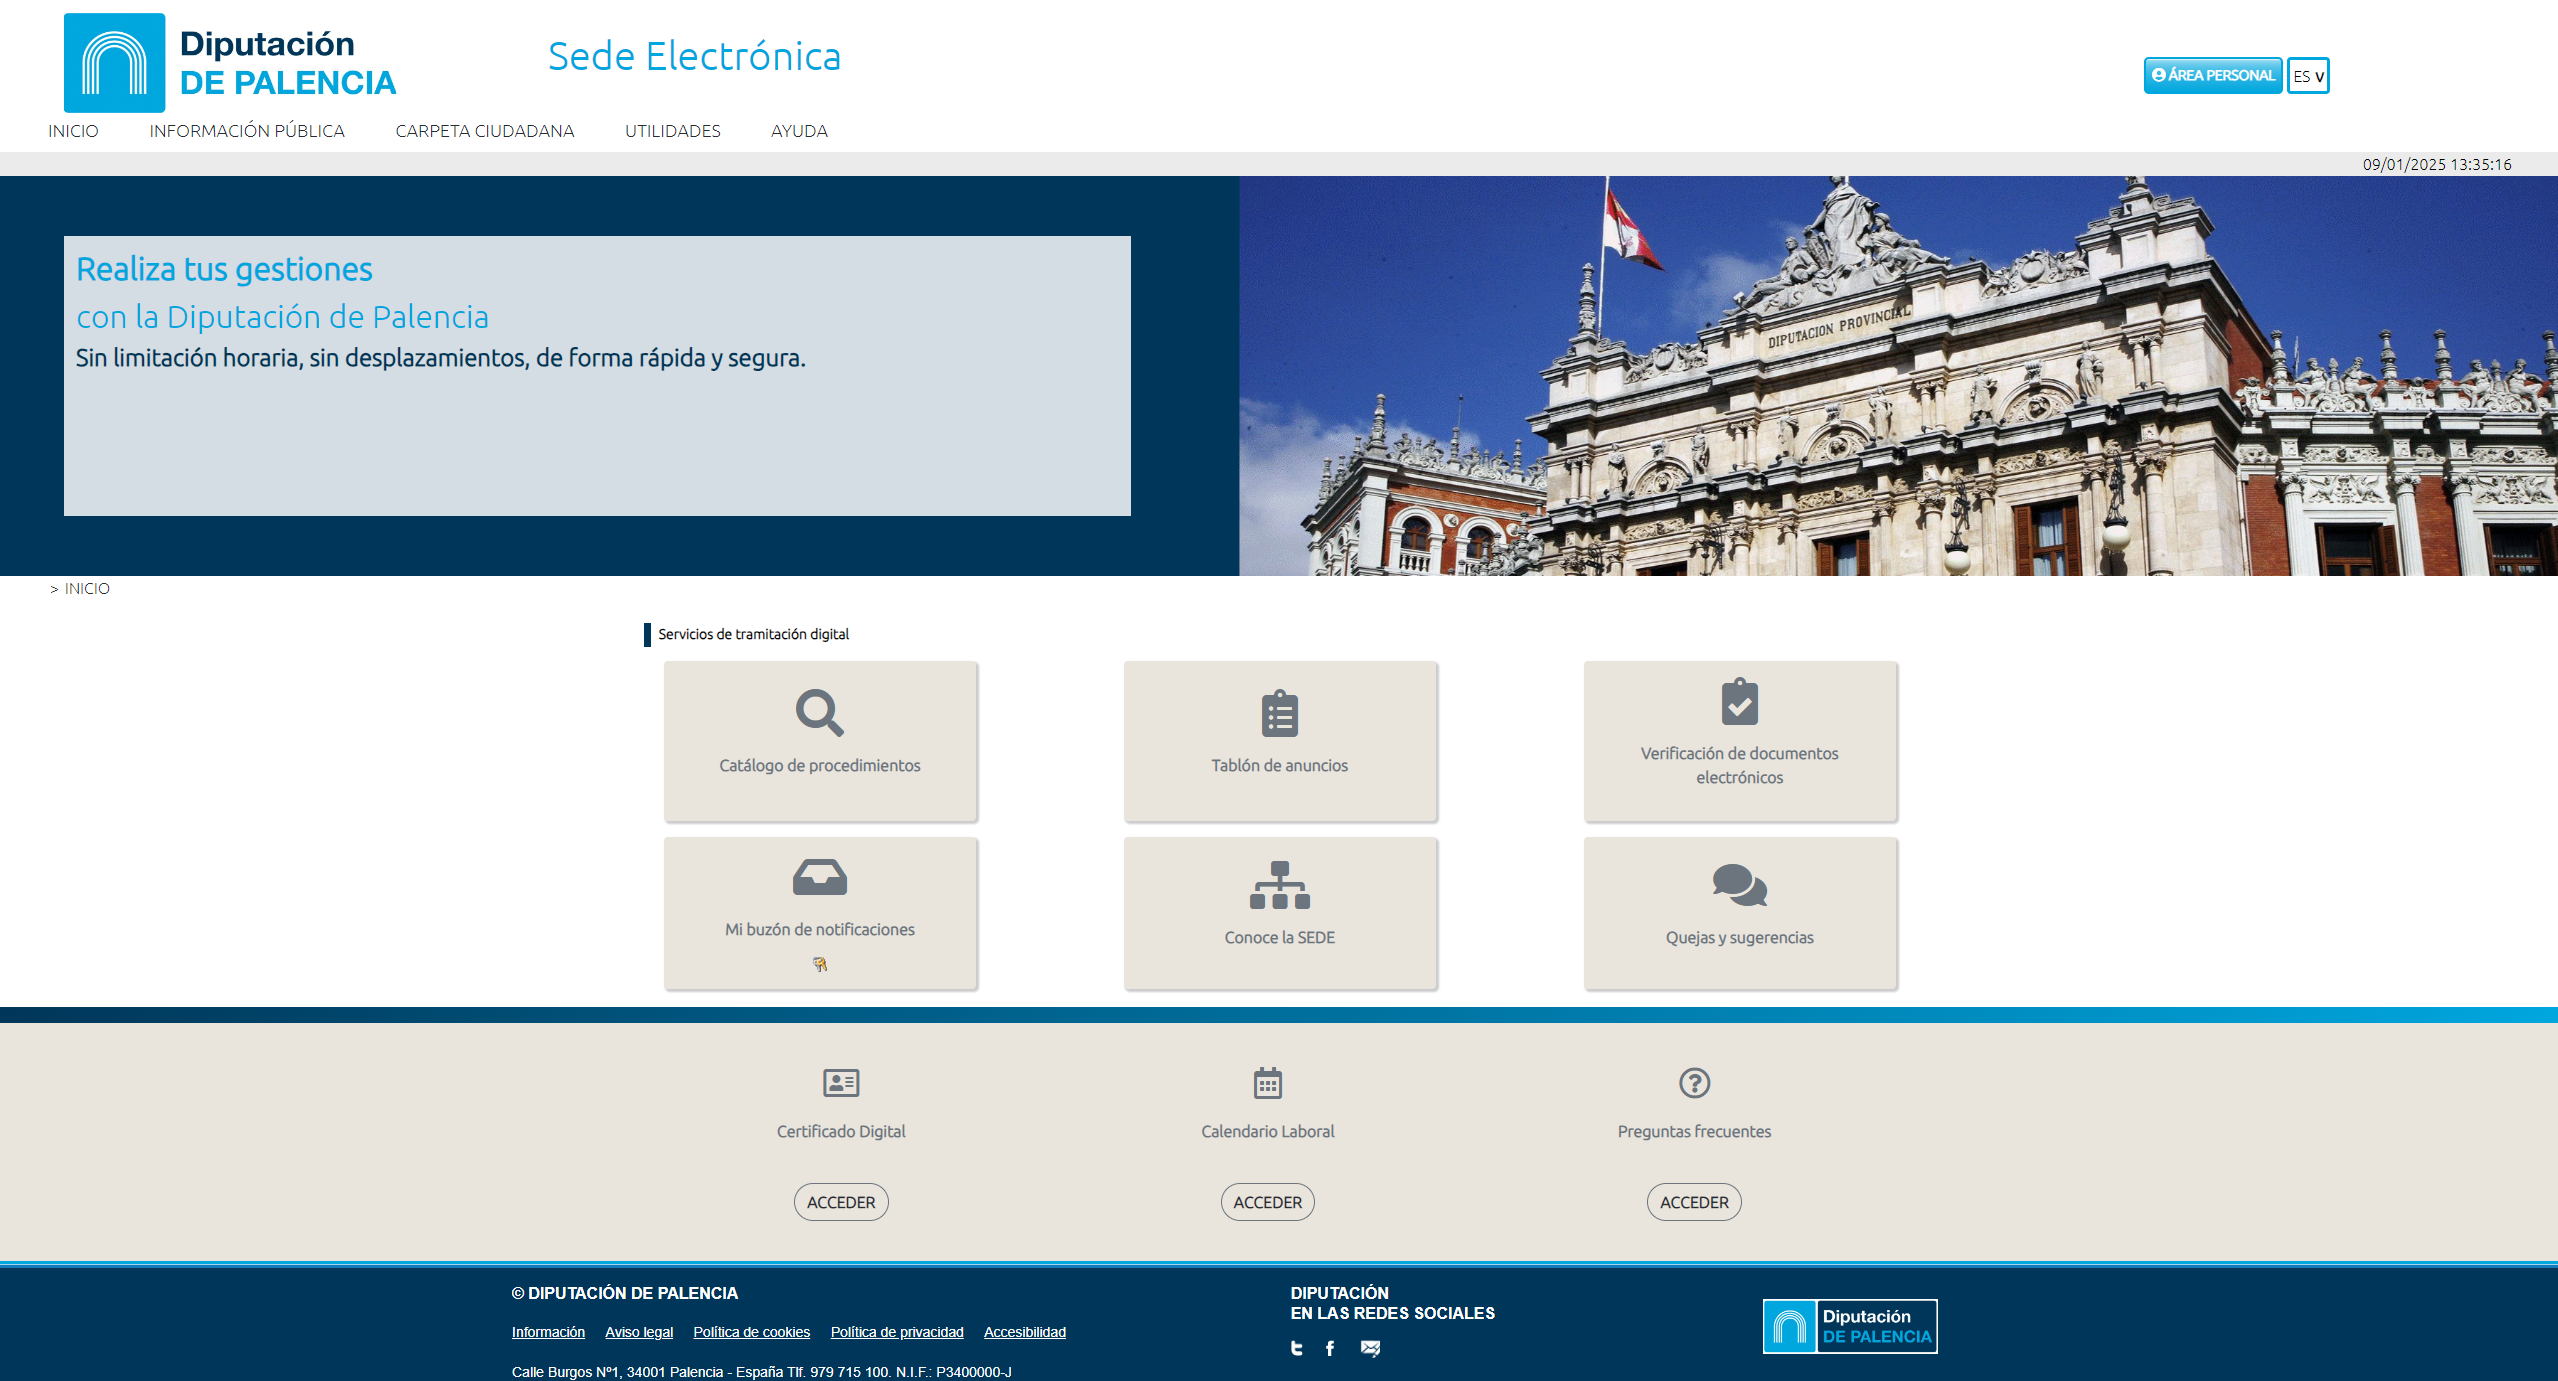Open the Facebook icon in the footer

pos(1330,1348)
